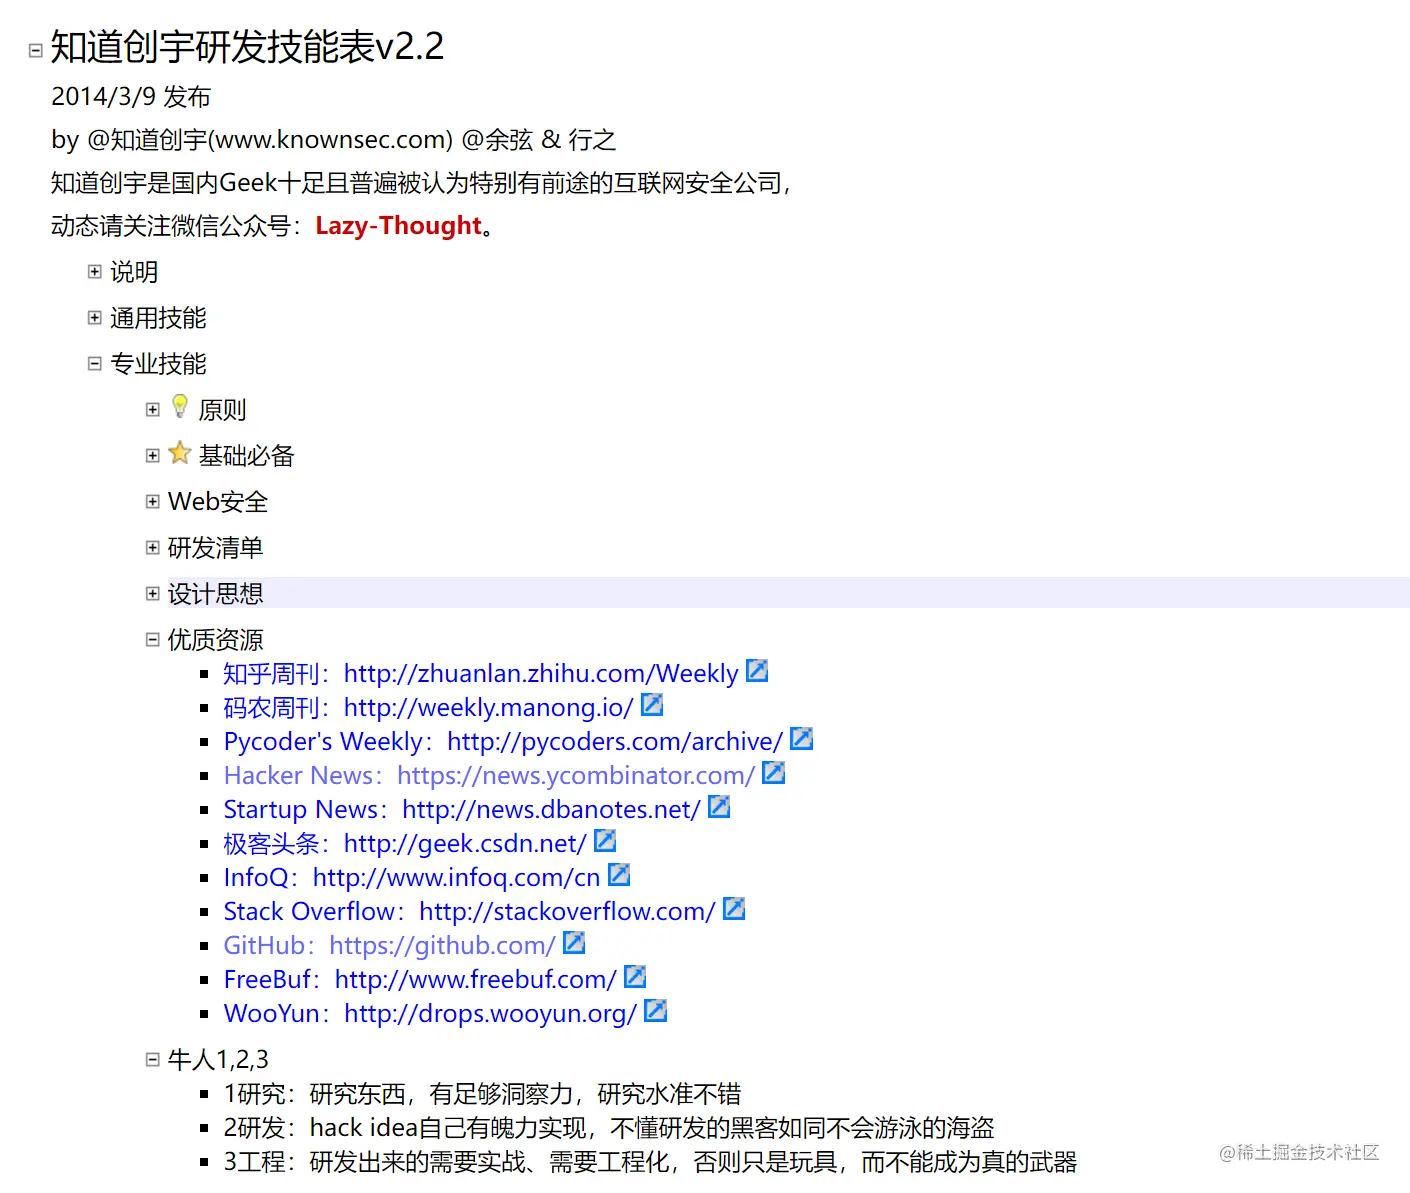Click the 2研发 hack idea list item
The image size is (1410, 1193).
(x=609, y=1128)
